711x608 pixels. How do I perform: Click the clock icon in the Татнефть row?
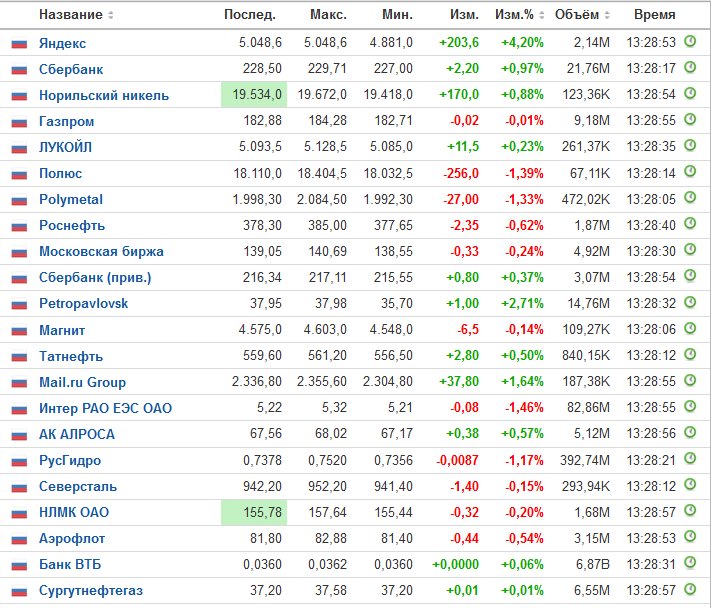click(690, 355)
